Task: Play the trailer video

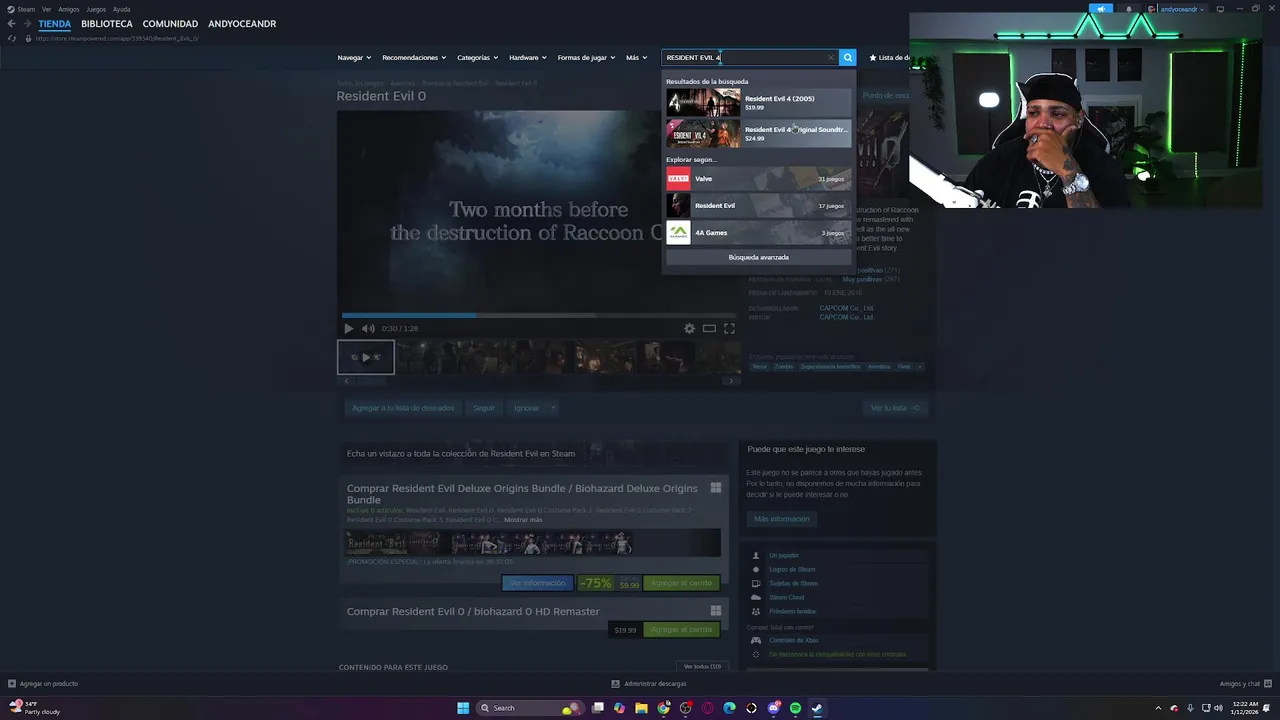Action: click(348, 328)
